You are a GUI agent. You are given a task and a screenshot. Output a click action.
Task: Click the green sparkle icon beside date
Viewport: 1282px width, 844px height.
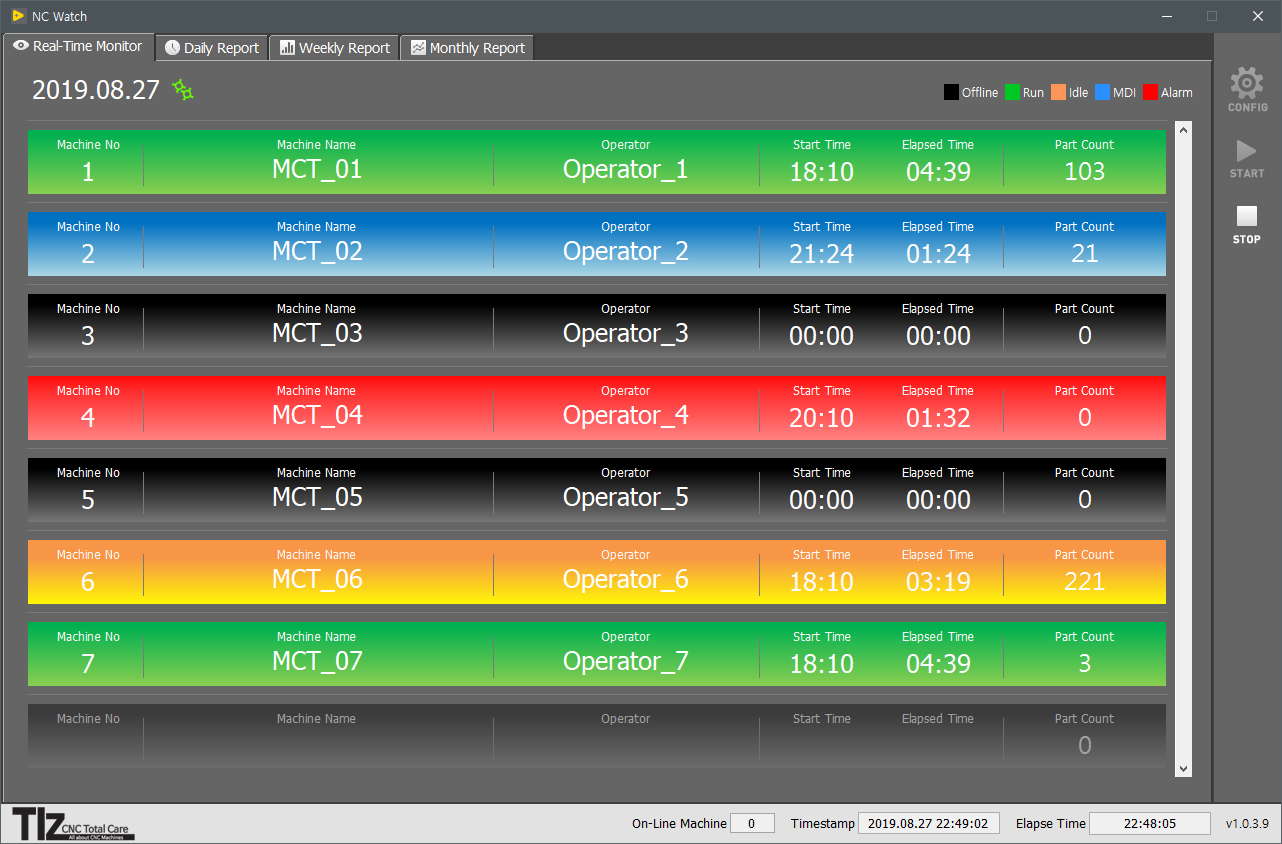coord(183,90)
